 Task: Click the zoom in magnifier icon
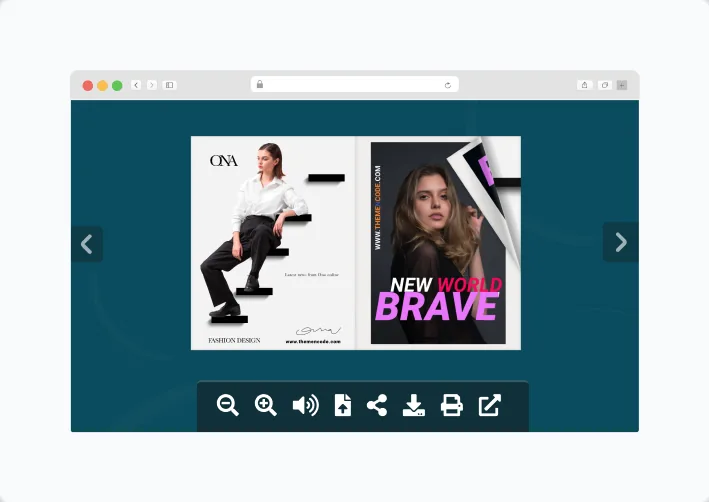click(x=265, y=405)
